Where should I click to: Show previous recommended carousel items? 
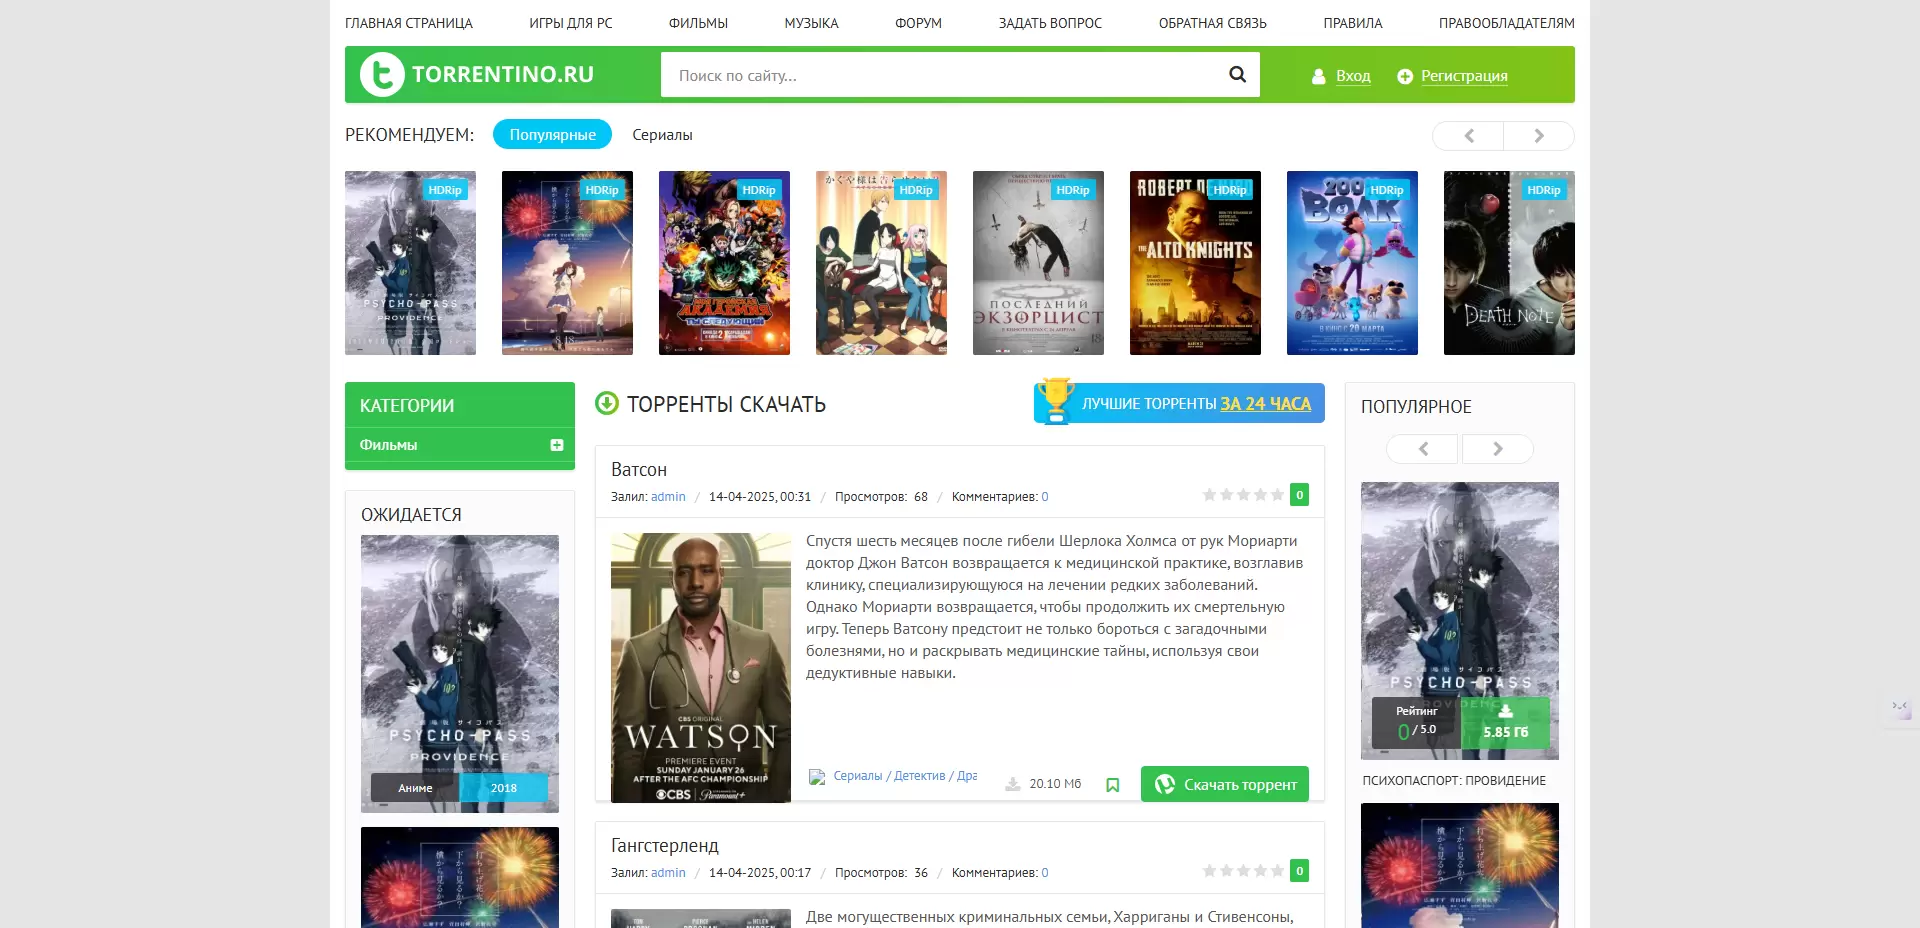(1468, 136)
